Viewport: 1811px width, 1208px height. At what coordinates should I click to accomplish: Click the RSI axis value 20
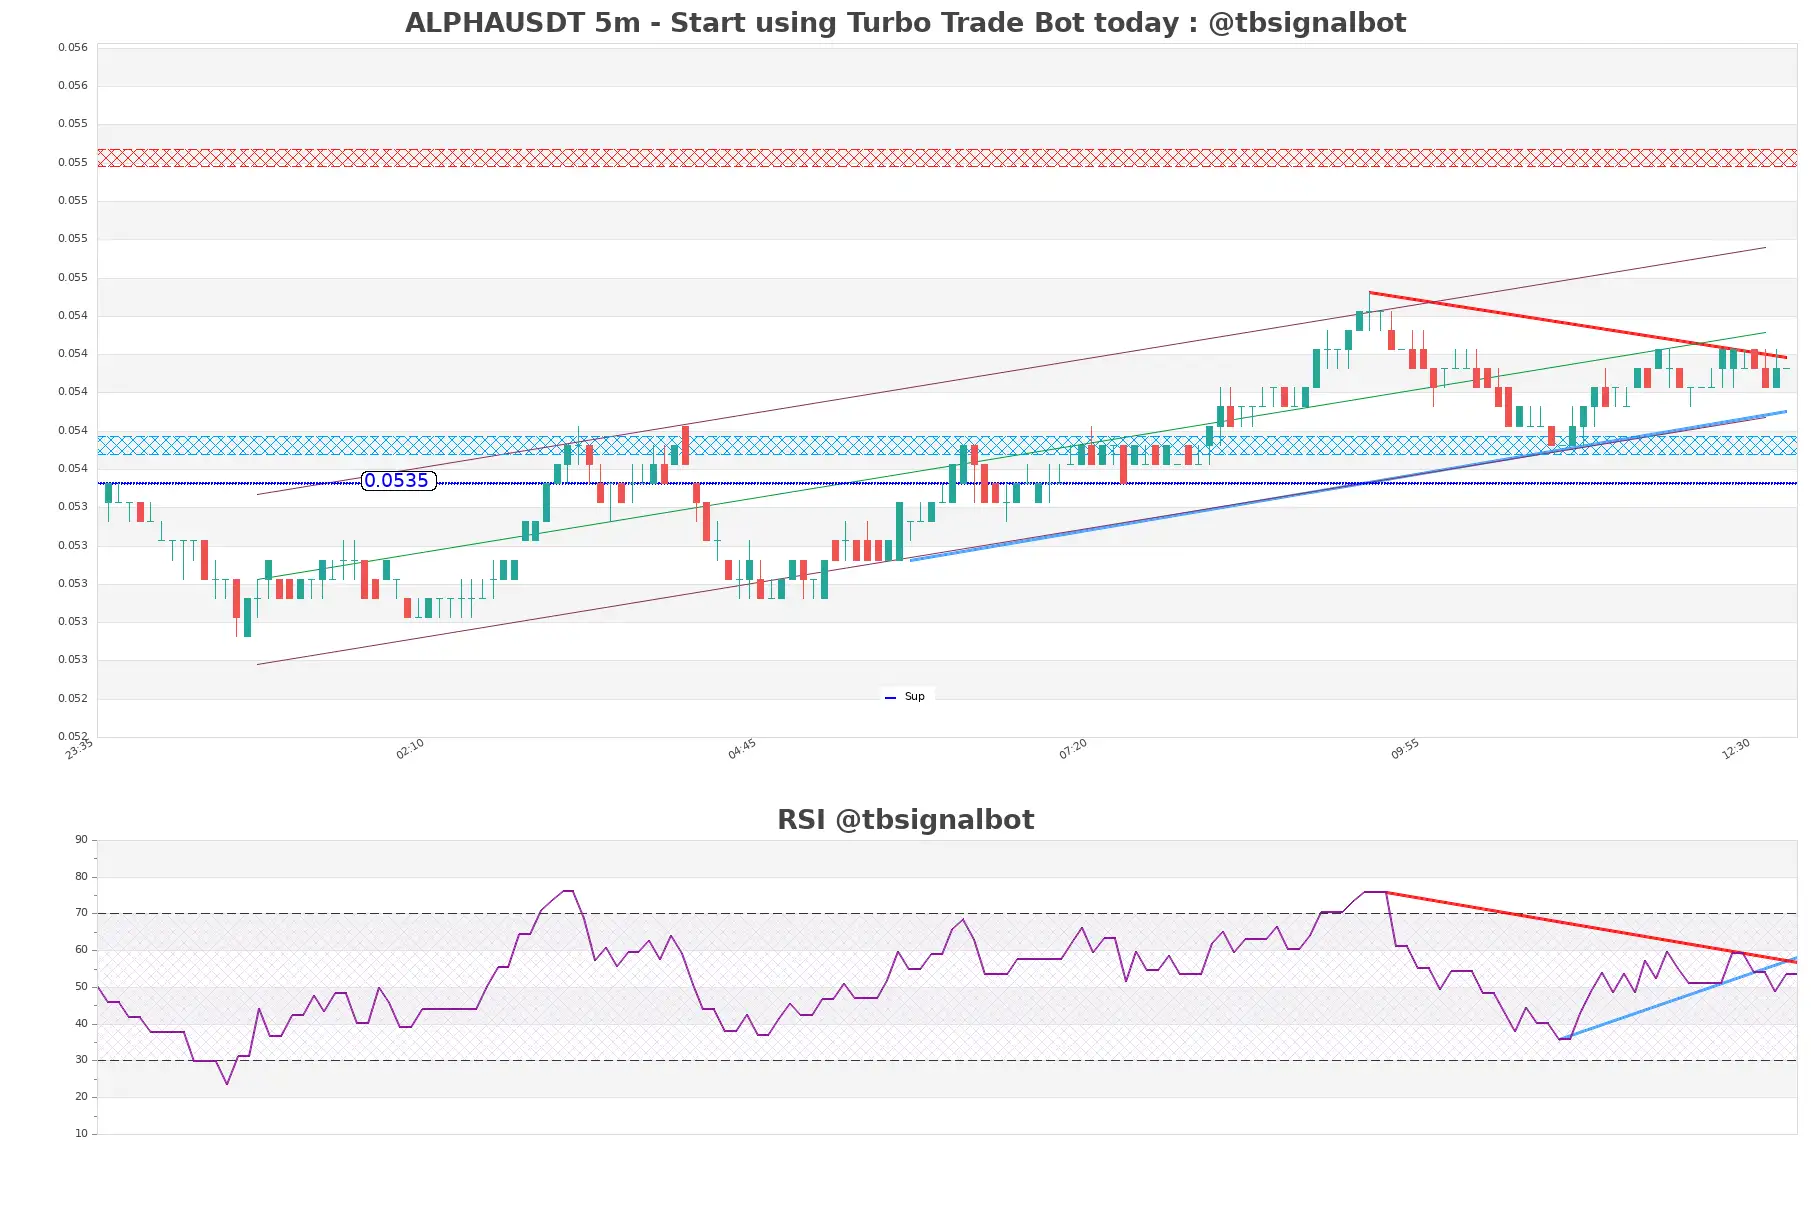[81, 1097]
